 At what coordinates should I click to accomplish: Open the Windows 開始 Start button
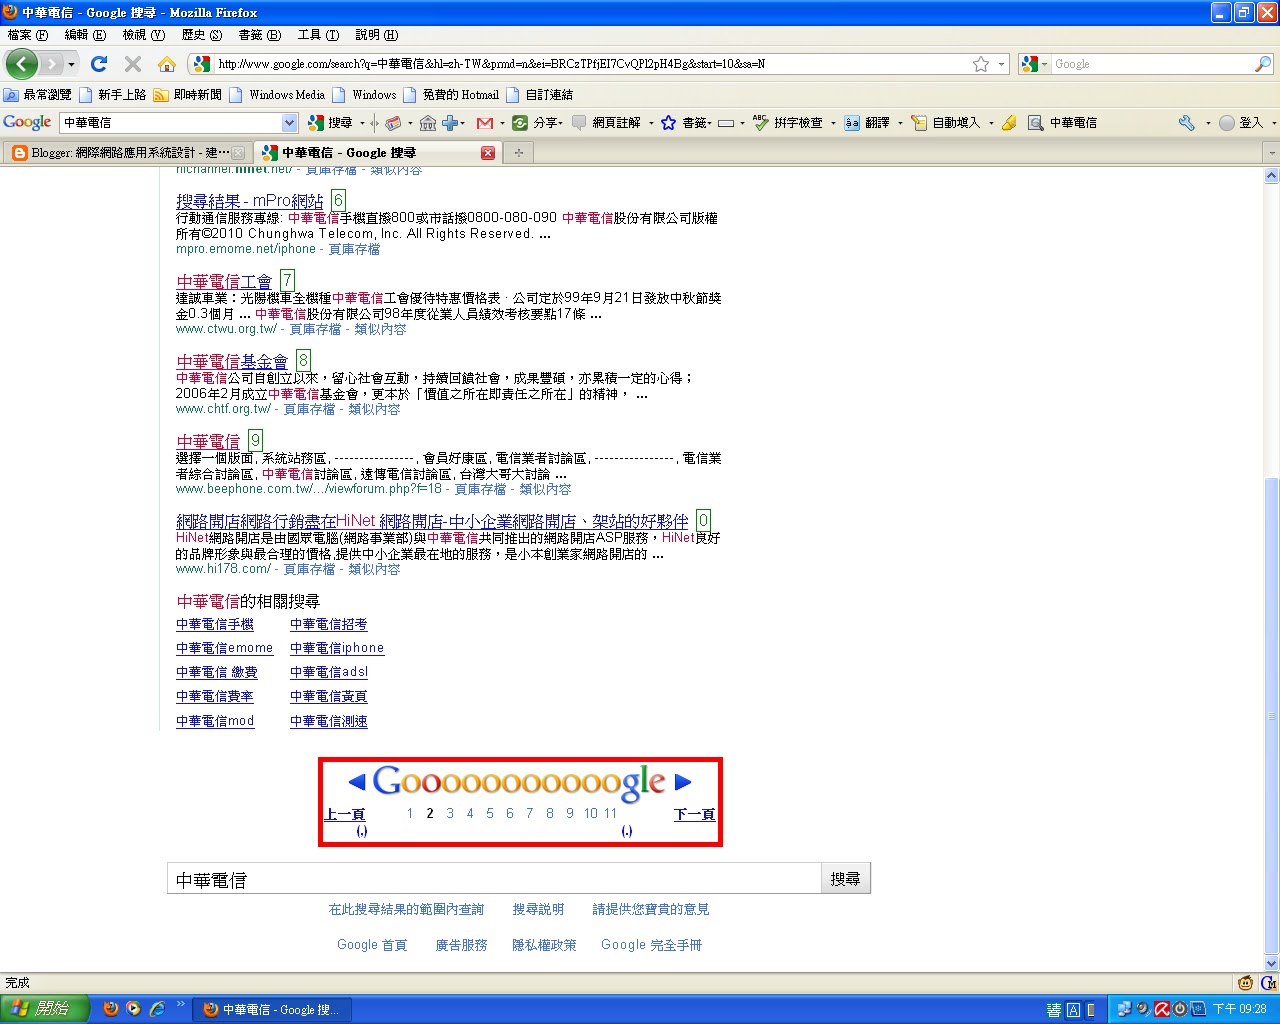pos(45,1009)
